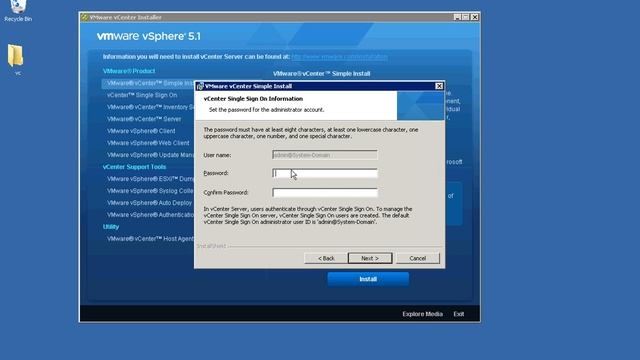Open the Recycle Bin desktop icon
The height and width of the screenshot is (360, 640).
point(18,11)
